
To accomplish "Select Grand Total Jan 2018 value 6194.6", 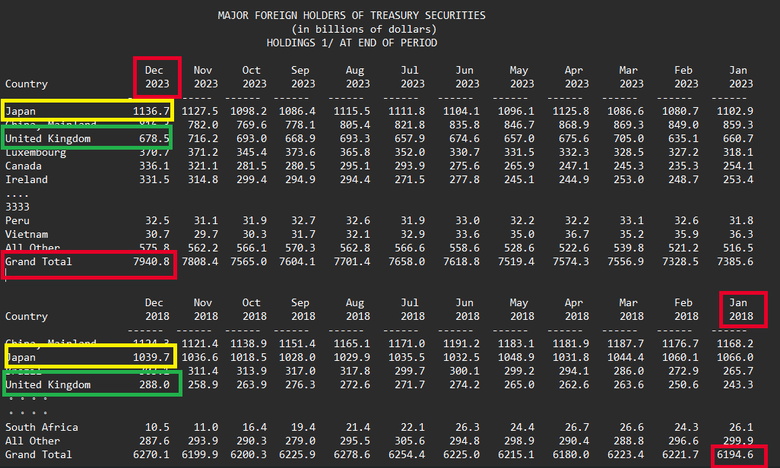I will point(735,455).
